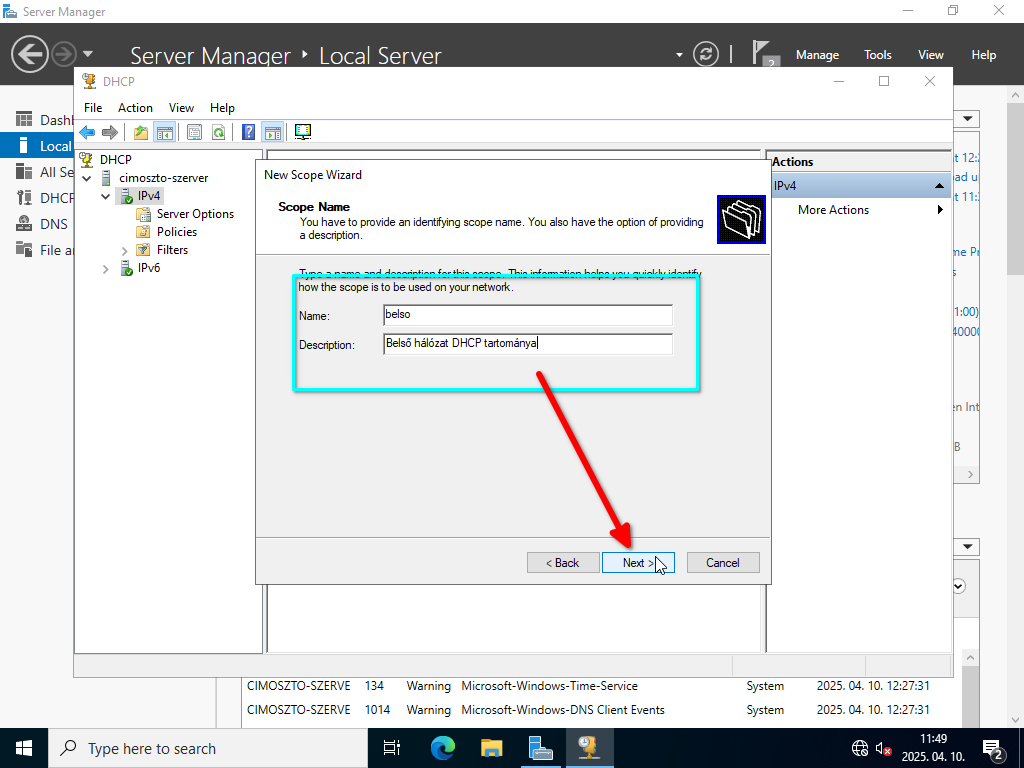Click the Description text field
This screenshot has width=1024, height=768.
pyautogui.click(x=527, y=344)
